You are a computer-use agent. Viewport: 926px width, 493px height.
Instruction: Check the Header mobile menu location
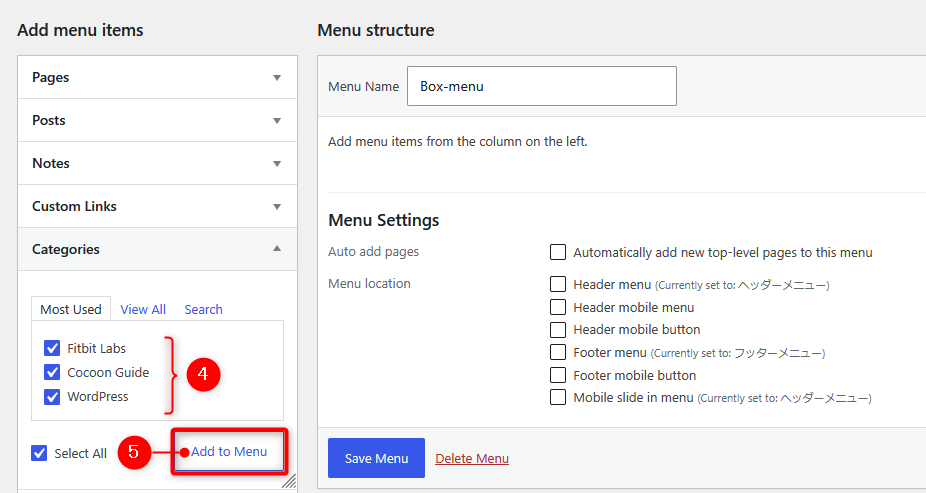pos(558,307)
